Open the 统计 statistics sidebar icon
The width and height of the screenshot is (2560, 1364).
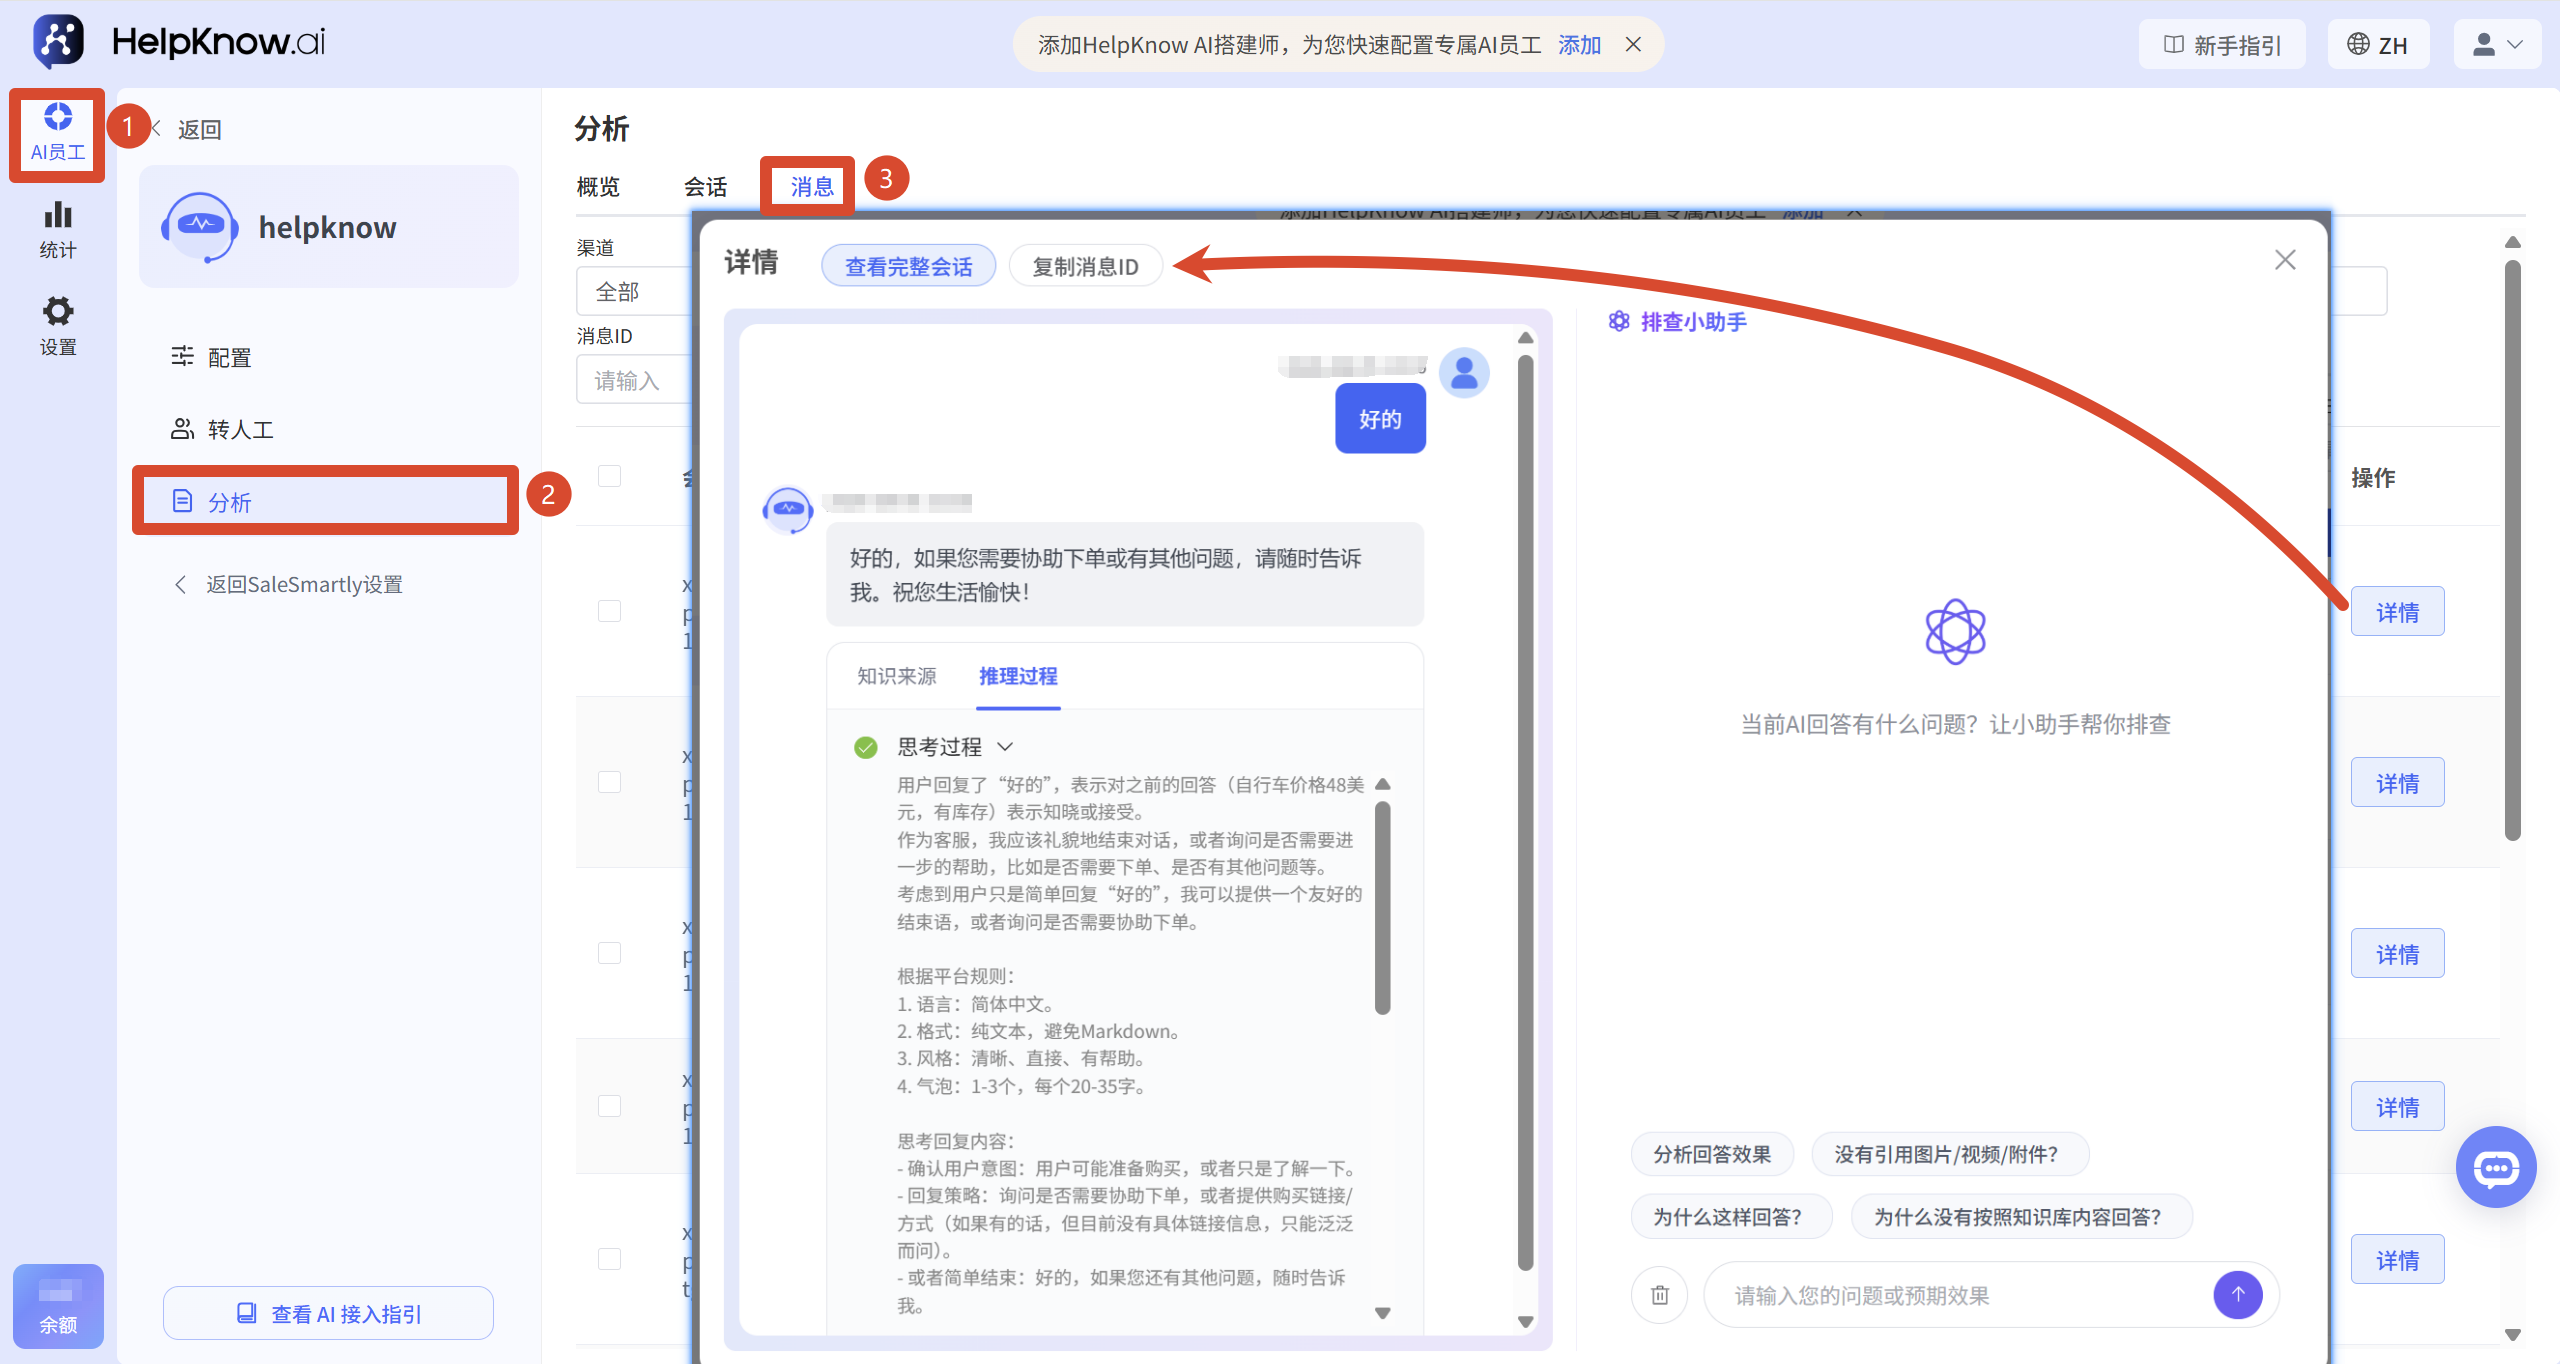57,231
